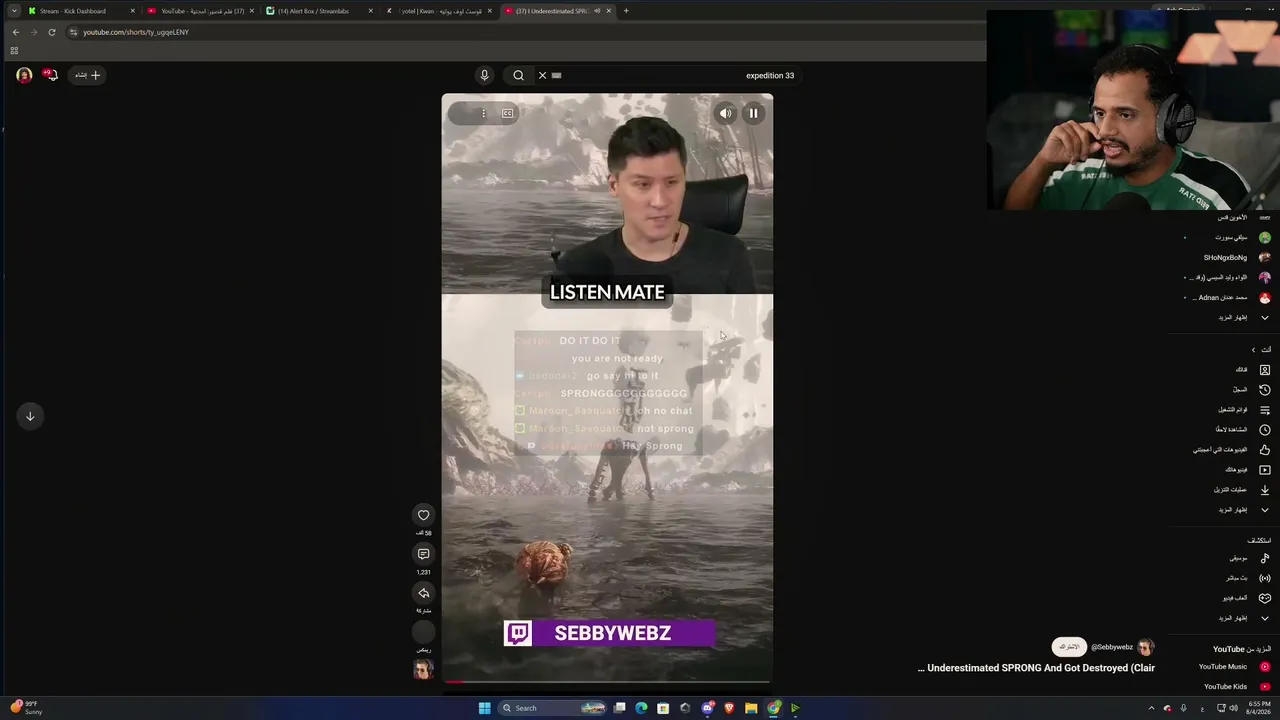Share this Short video
This screenshot has height=720, width=1280.
coord(424,593)
